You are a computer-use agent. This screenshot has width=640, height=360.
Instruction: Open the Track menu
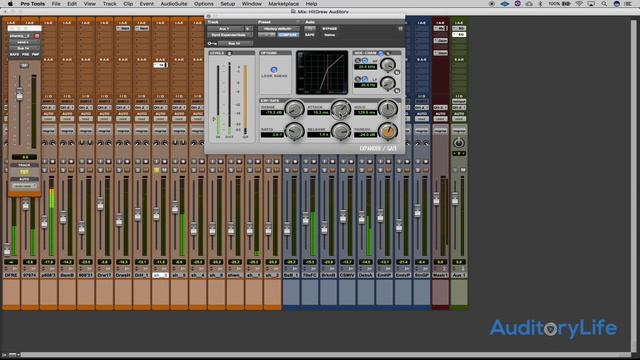coord(109,4)
